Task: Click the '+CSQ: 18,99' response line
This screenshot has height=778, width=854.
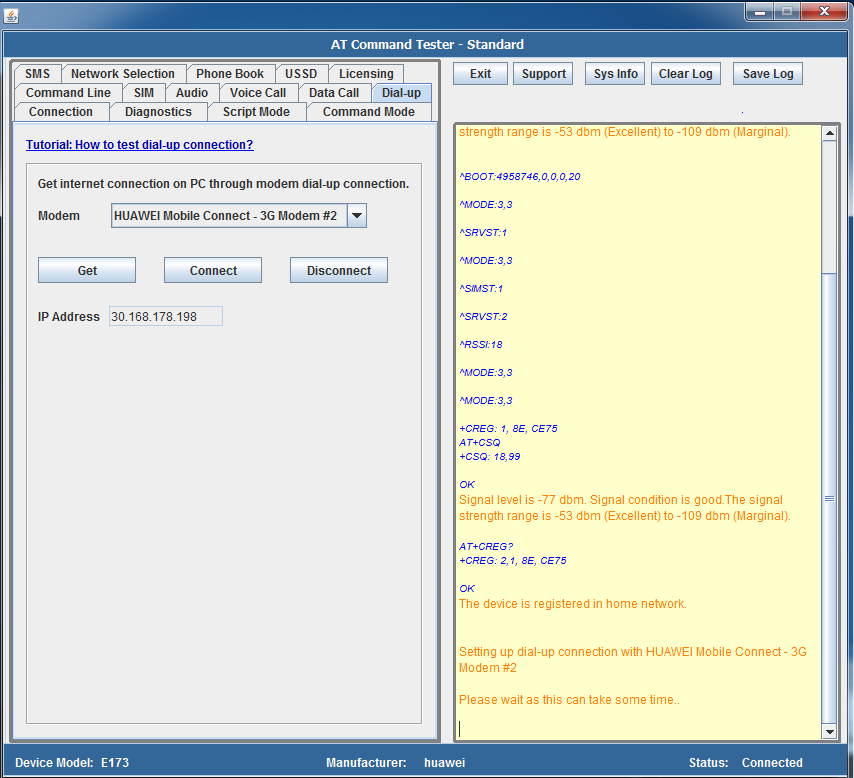Action: [x=490, y=457]
